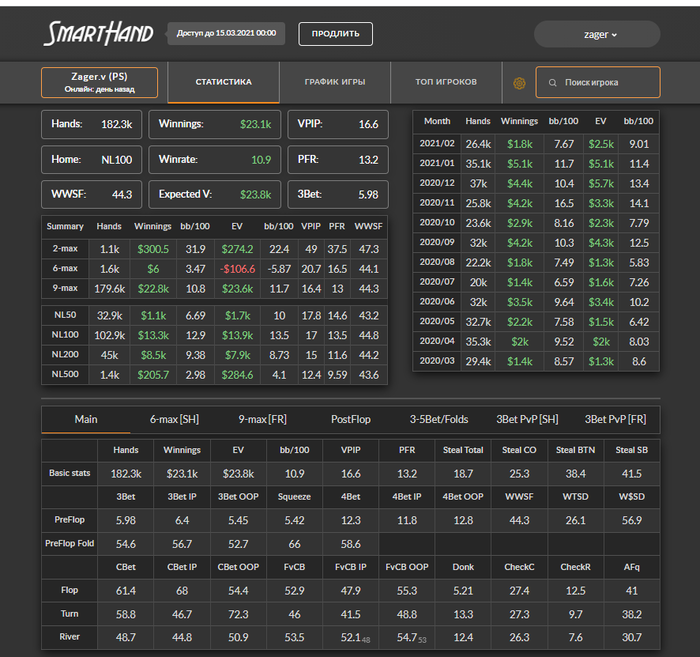Select the 2020/09 month row
700x657 pixels.
(536, 243)
